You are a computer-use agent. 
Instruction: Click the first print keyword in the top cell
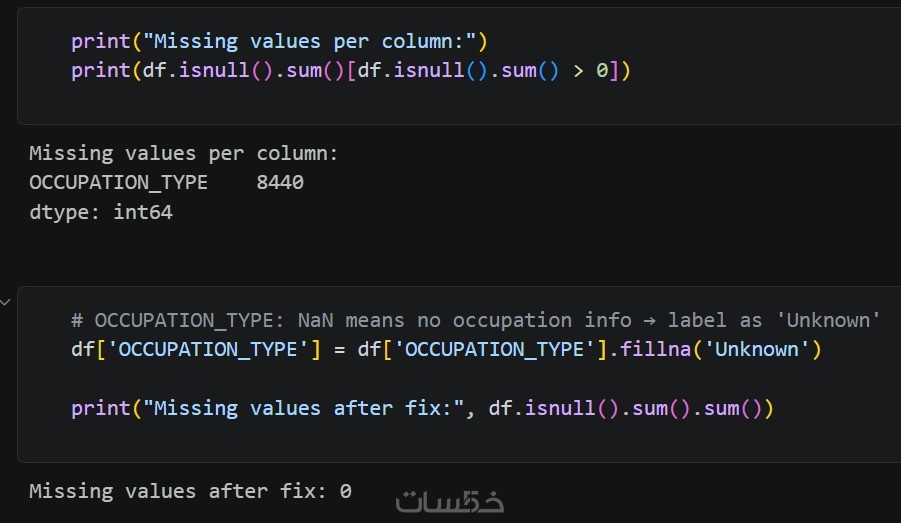pyautogui.click(x=100, y=42)
